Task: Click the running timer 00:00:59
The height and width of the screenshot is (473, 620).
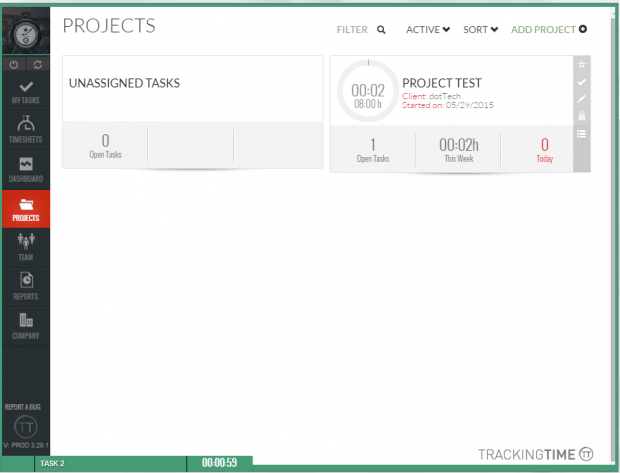Action: 219,463
